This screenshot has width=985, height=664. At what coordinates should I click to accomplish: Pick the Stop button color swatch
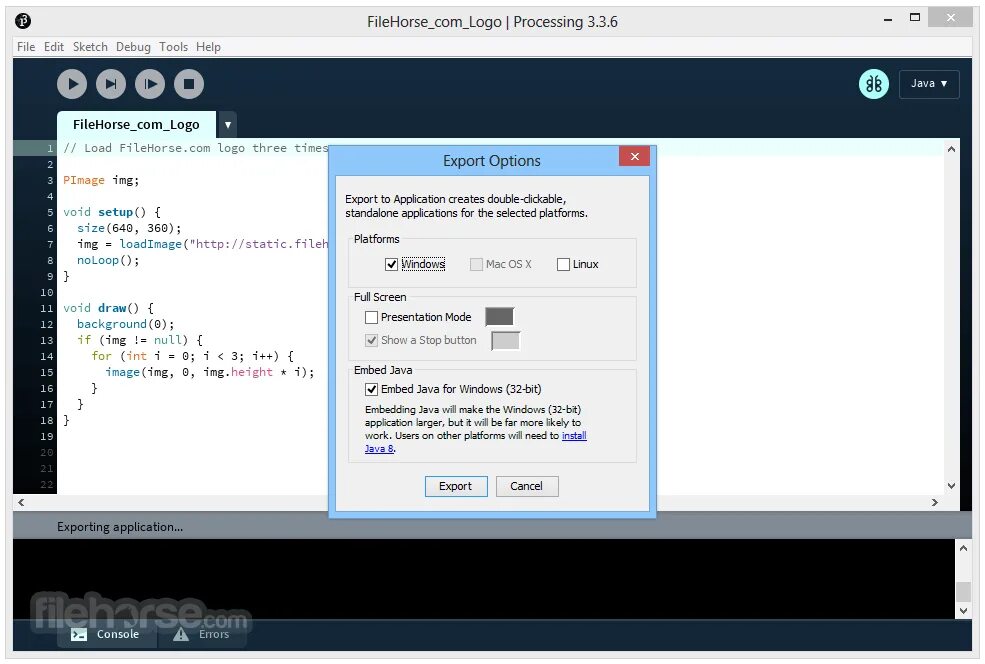tap(506, 340)
